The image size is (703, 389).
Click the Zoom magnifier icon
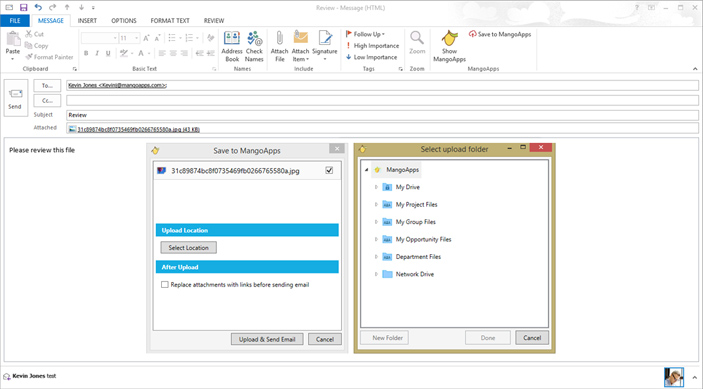point(417,38)
